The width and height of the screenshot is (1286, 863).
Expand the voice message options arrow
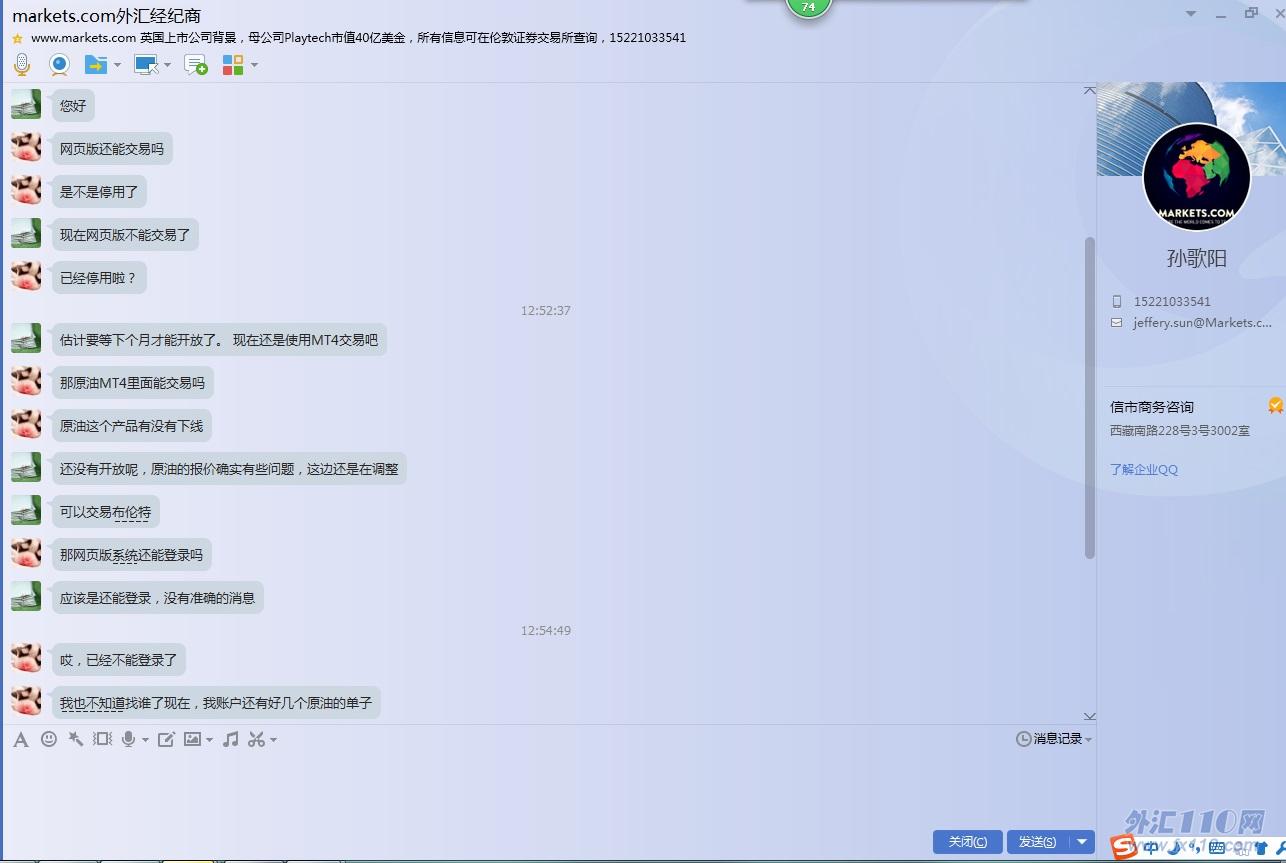pos(145,740)
